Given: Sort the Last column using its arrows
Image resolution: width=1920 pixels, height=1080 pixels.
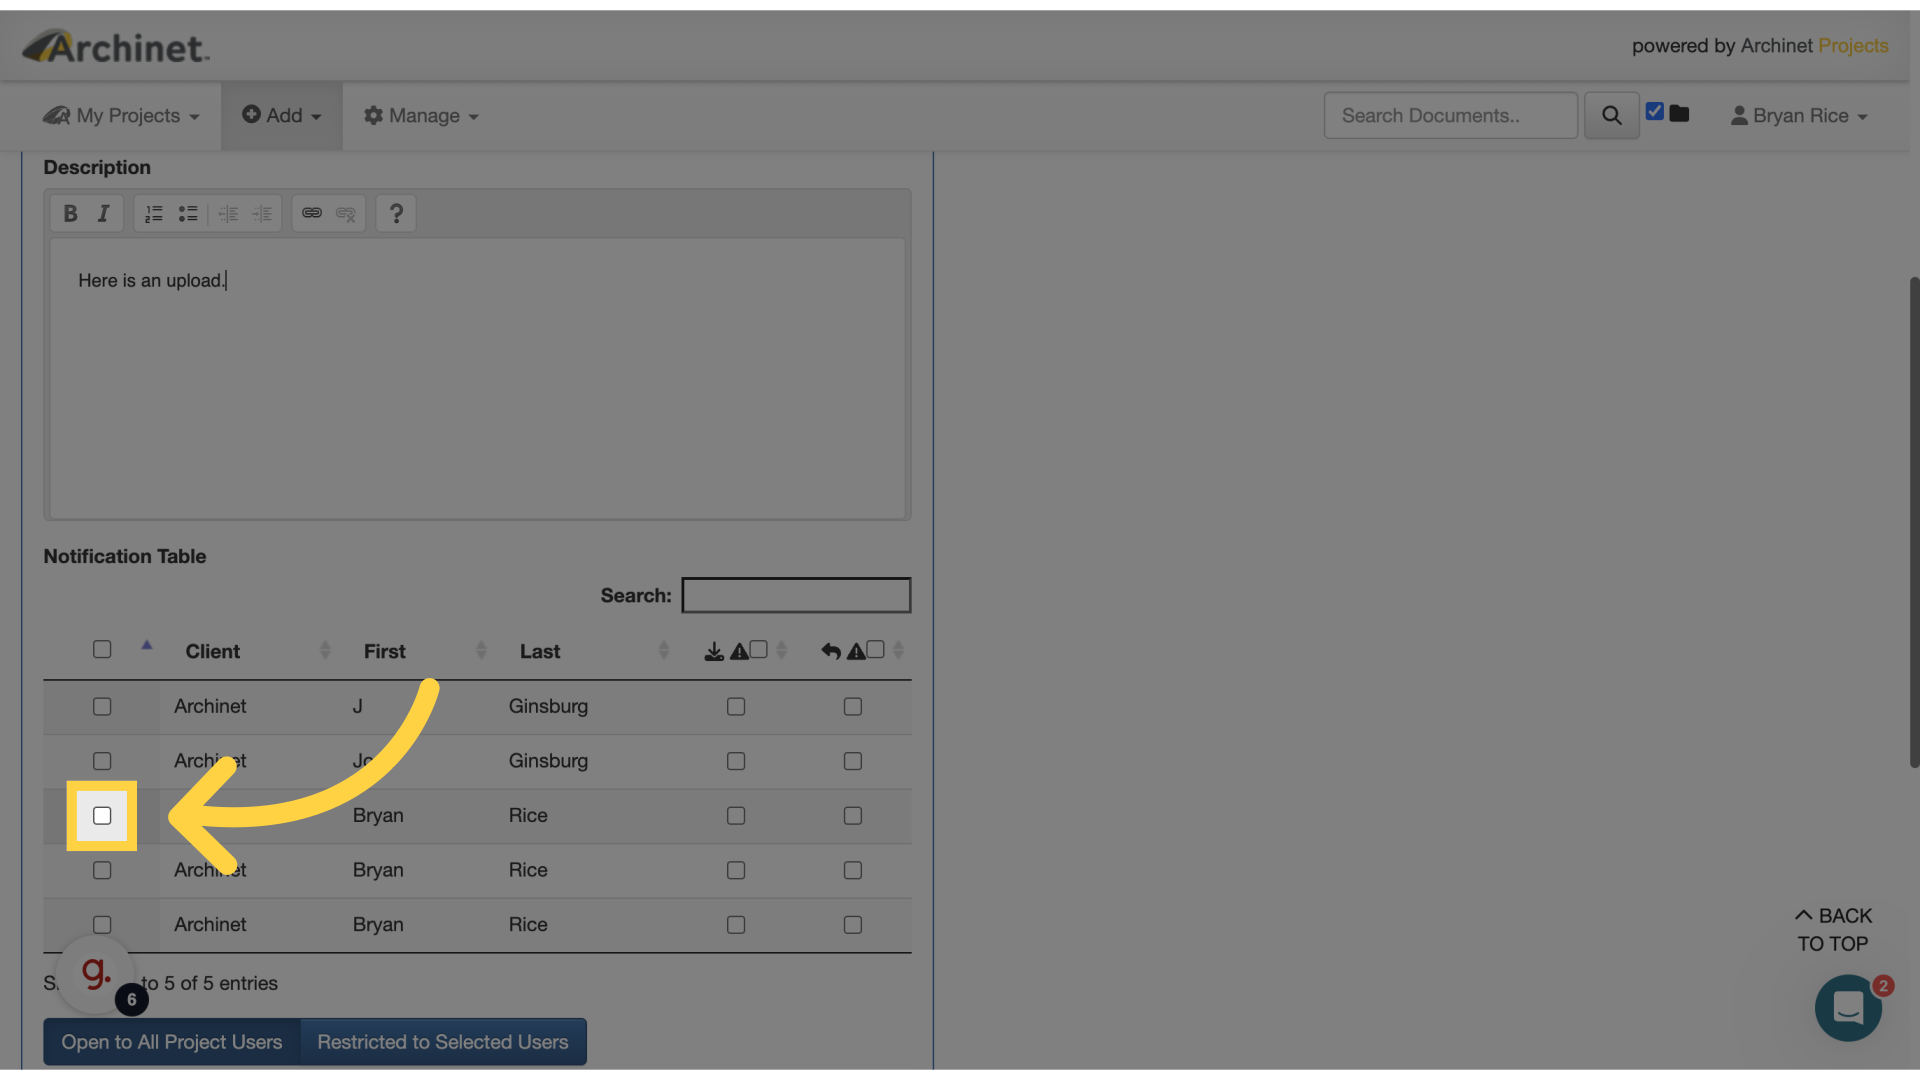Looking at the screenshot, I should click(665, 650).
